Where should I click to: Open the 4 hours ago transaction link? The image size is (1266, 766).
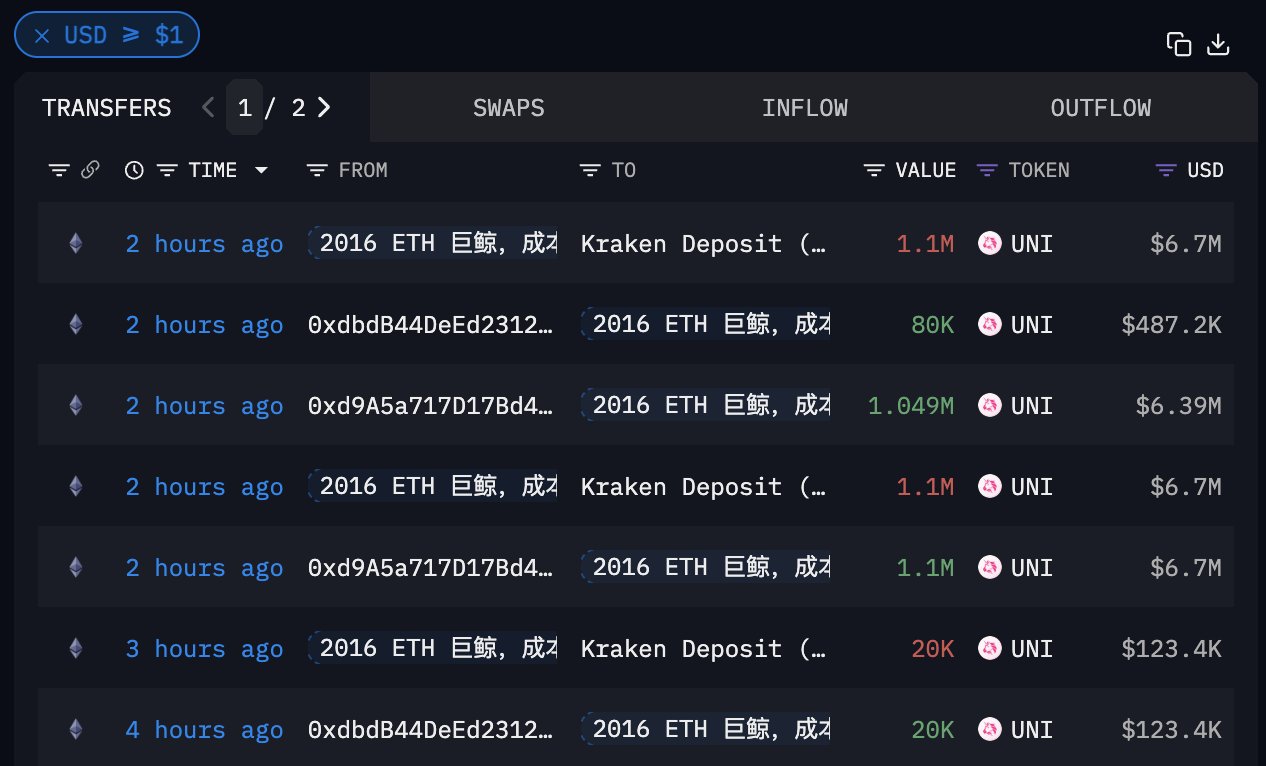point(204,730)
